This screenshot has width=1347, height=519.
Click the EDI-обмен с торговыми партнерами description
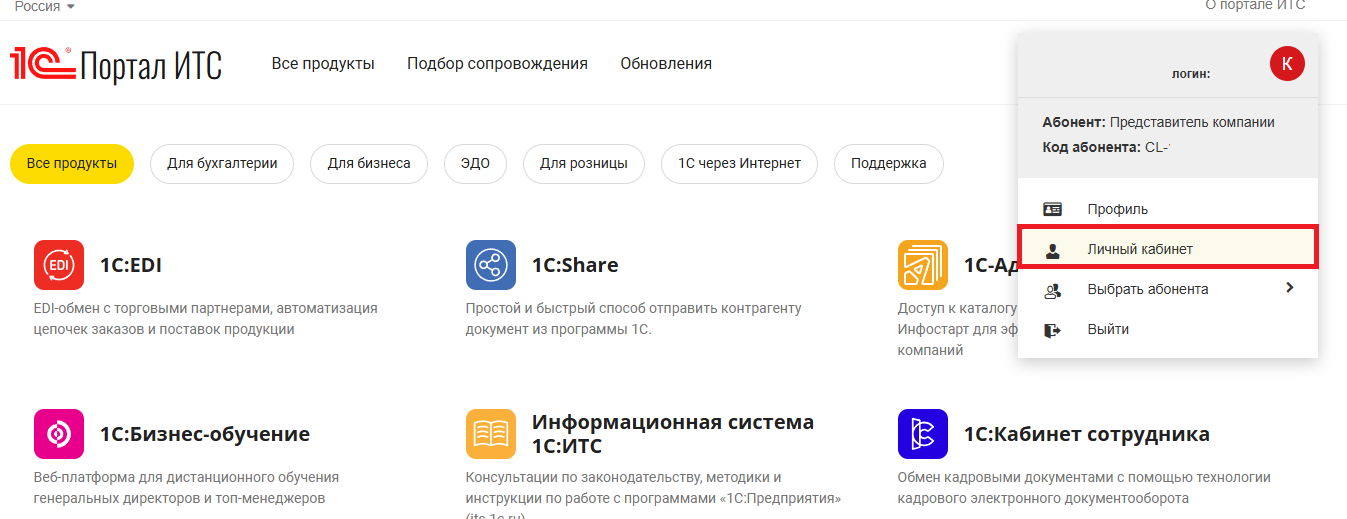click(206, 318)
